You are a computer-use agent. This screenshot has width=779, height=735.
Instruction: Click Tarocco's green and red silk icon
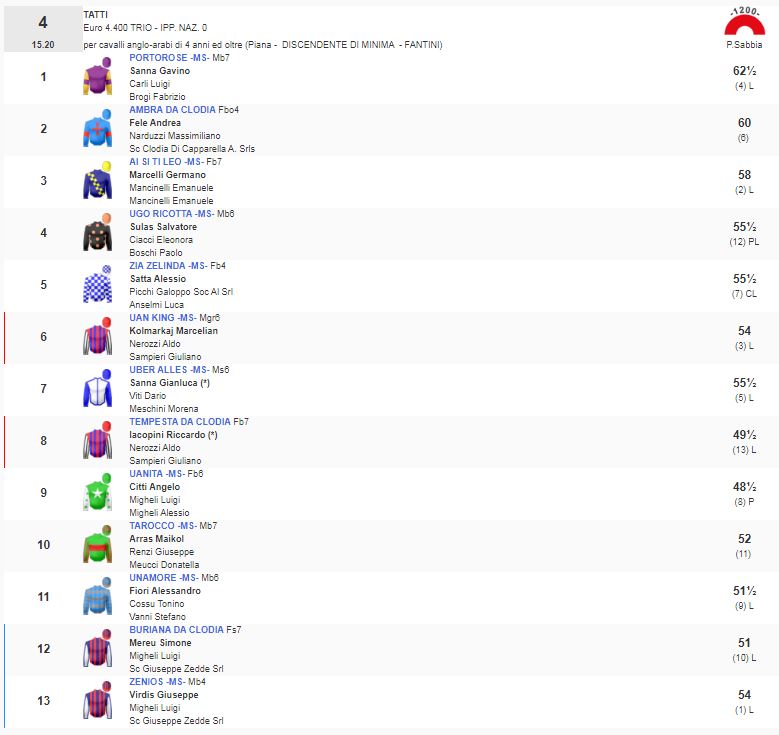coord(97,545)
